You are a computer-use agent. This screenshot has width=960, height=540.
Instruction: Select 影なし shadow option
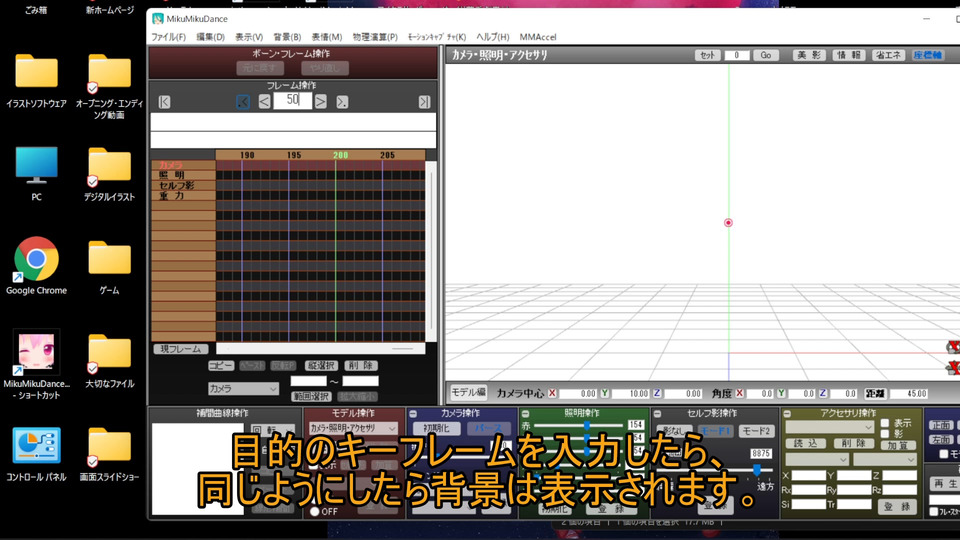point(677,431)
